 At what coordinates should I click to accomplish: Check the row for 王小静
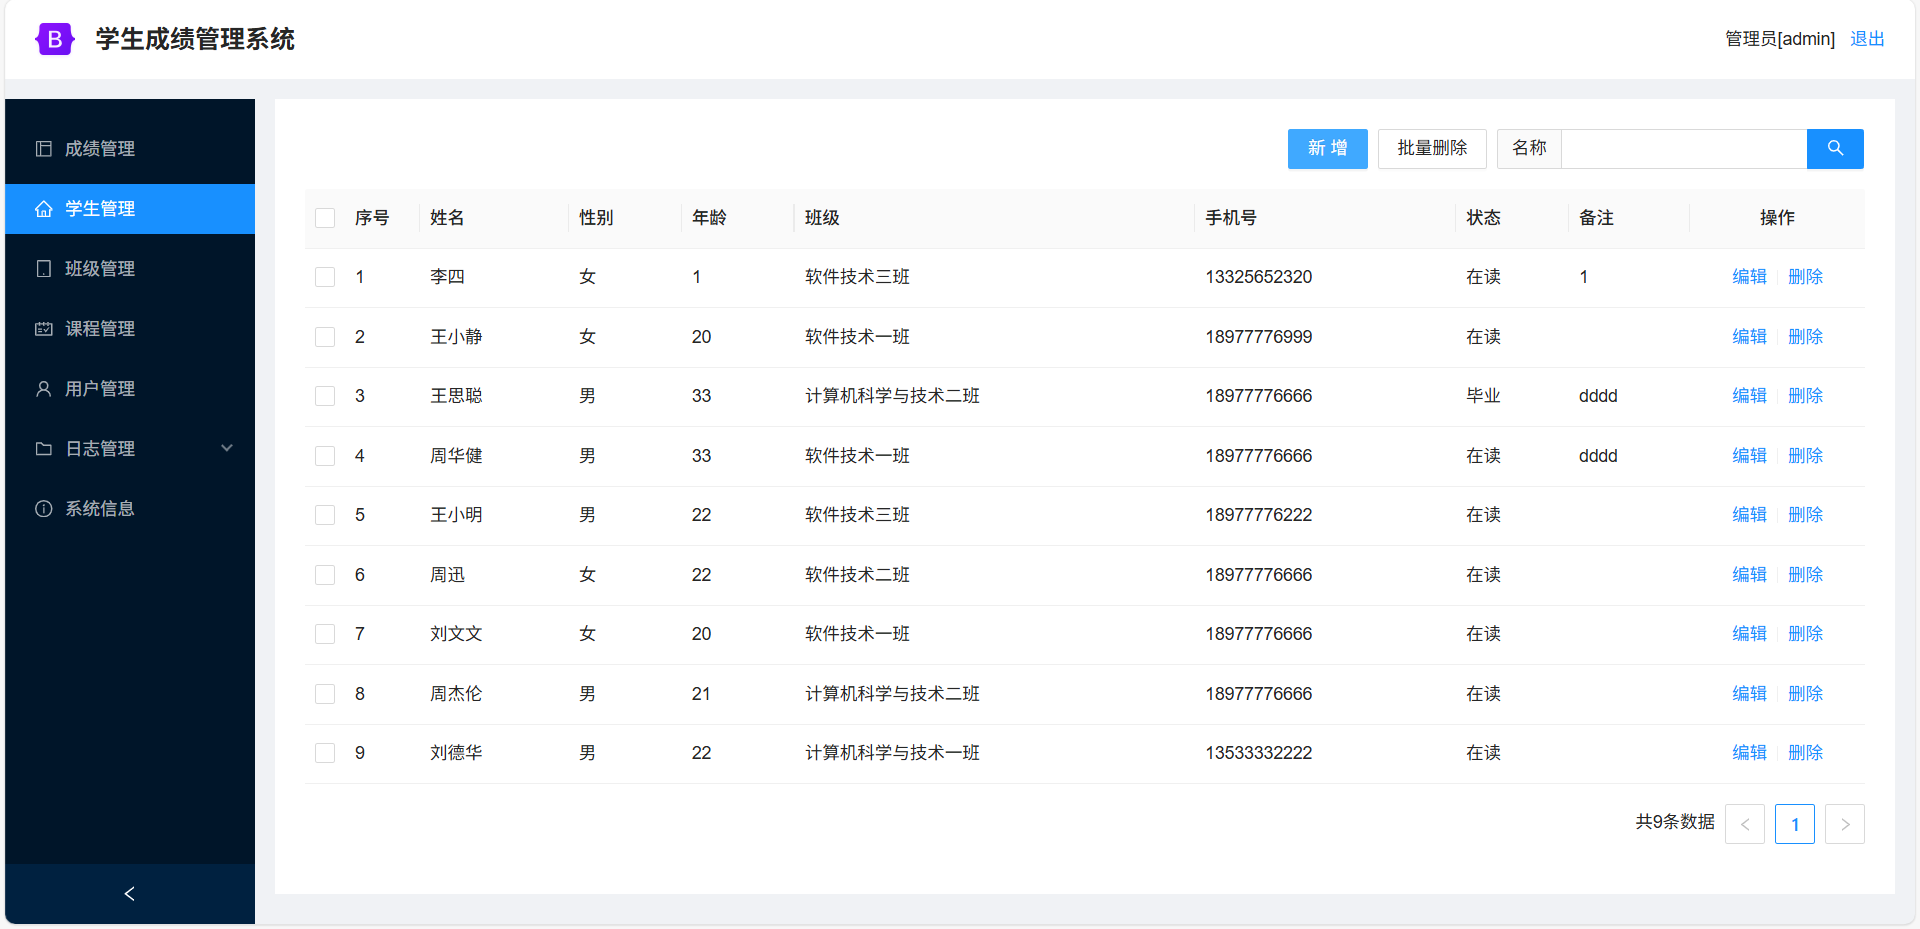(x=325, y=337)
